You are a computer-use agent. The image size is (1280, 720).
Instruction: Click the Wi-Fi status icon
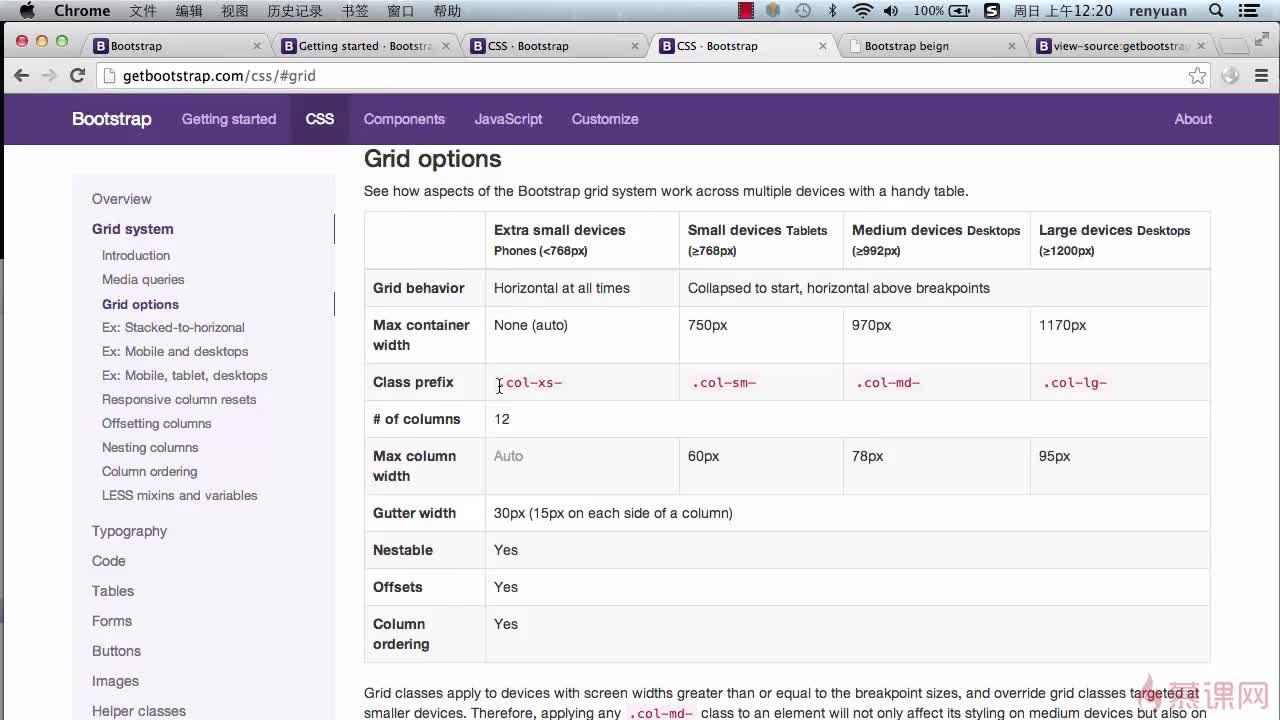coord(863,11)
